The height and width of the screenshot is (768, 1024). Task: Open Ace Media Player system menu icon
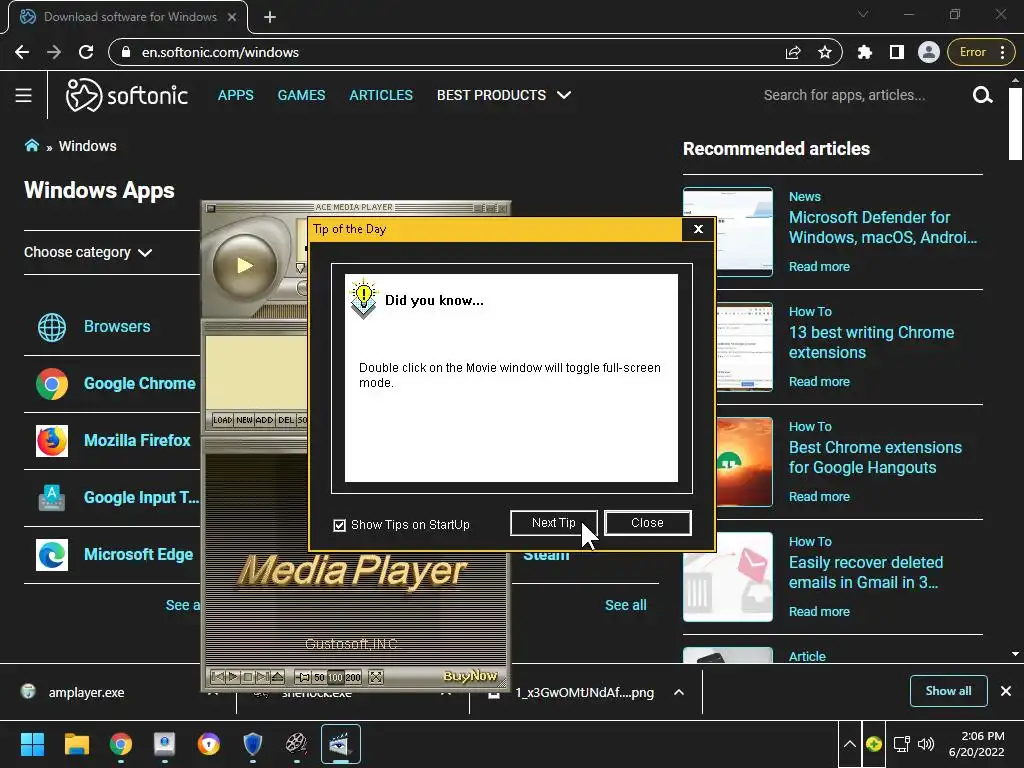click(211, 208)
